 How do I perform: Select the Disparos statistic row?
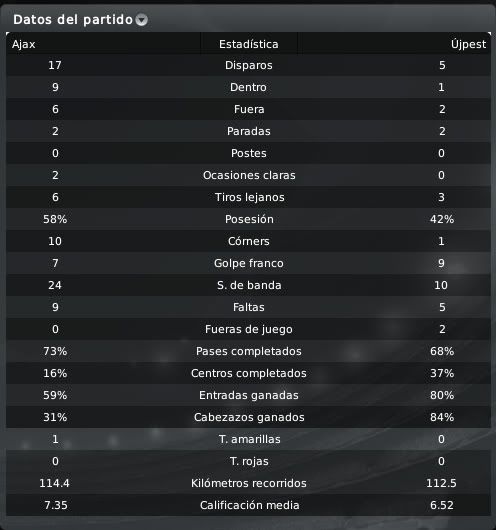[249, 65]
